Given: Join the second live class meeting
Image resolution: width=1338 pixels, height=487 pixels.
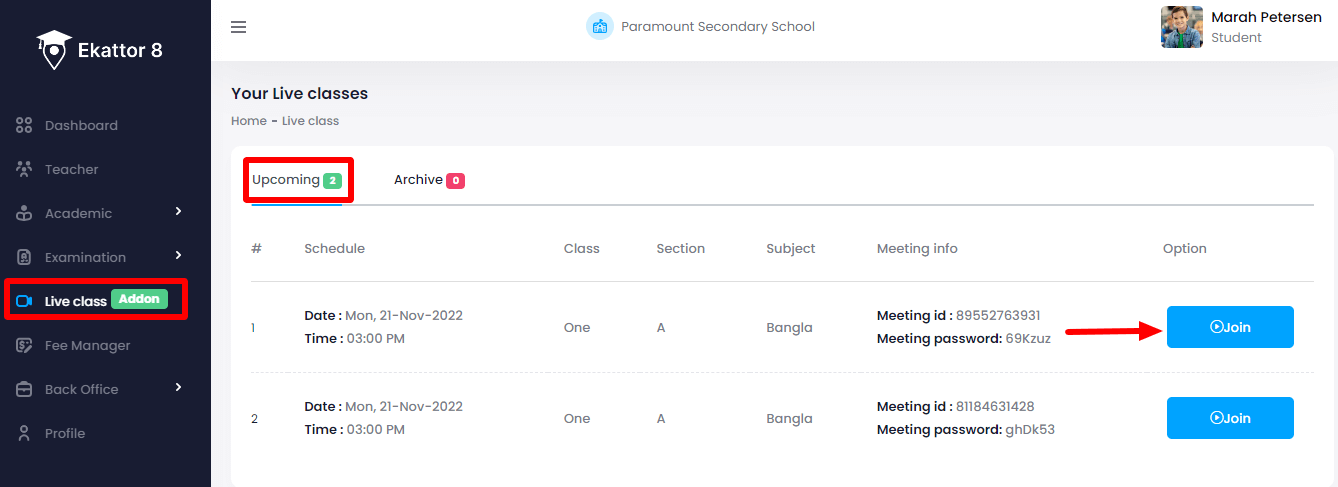Looking at the screenshot, I should [1230, 418].
